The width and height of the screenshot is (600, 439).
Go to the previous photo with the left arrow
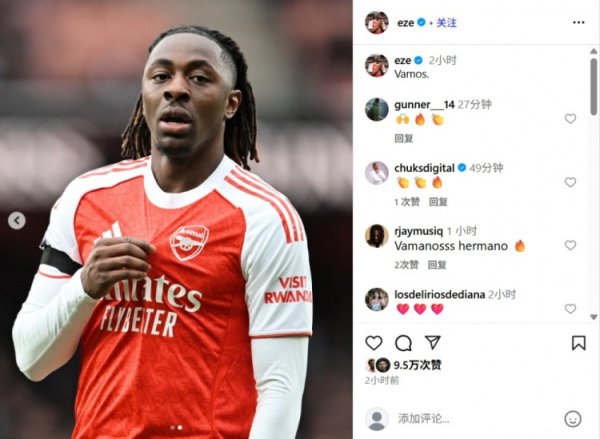point(17,220)
